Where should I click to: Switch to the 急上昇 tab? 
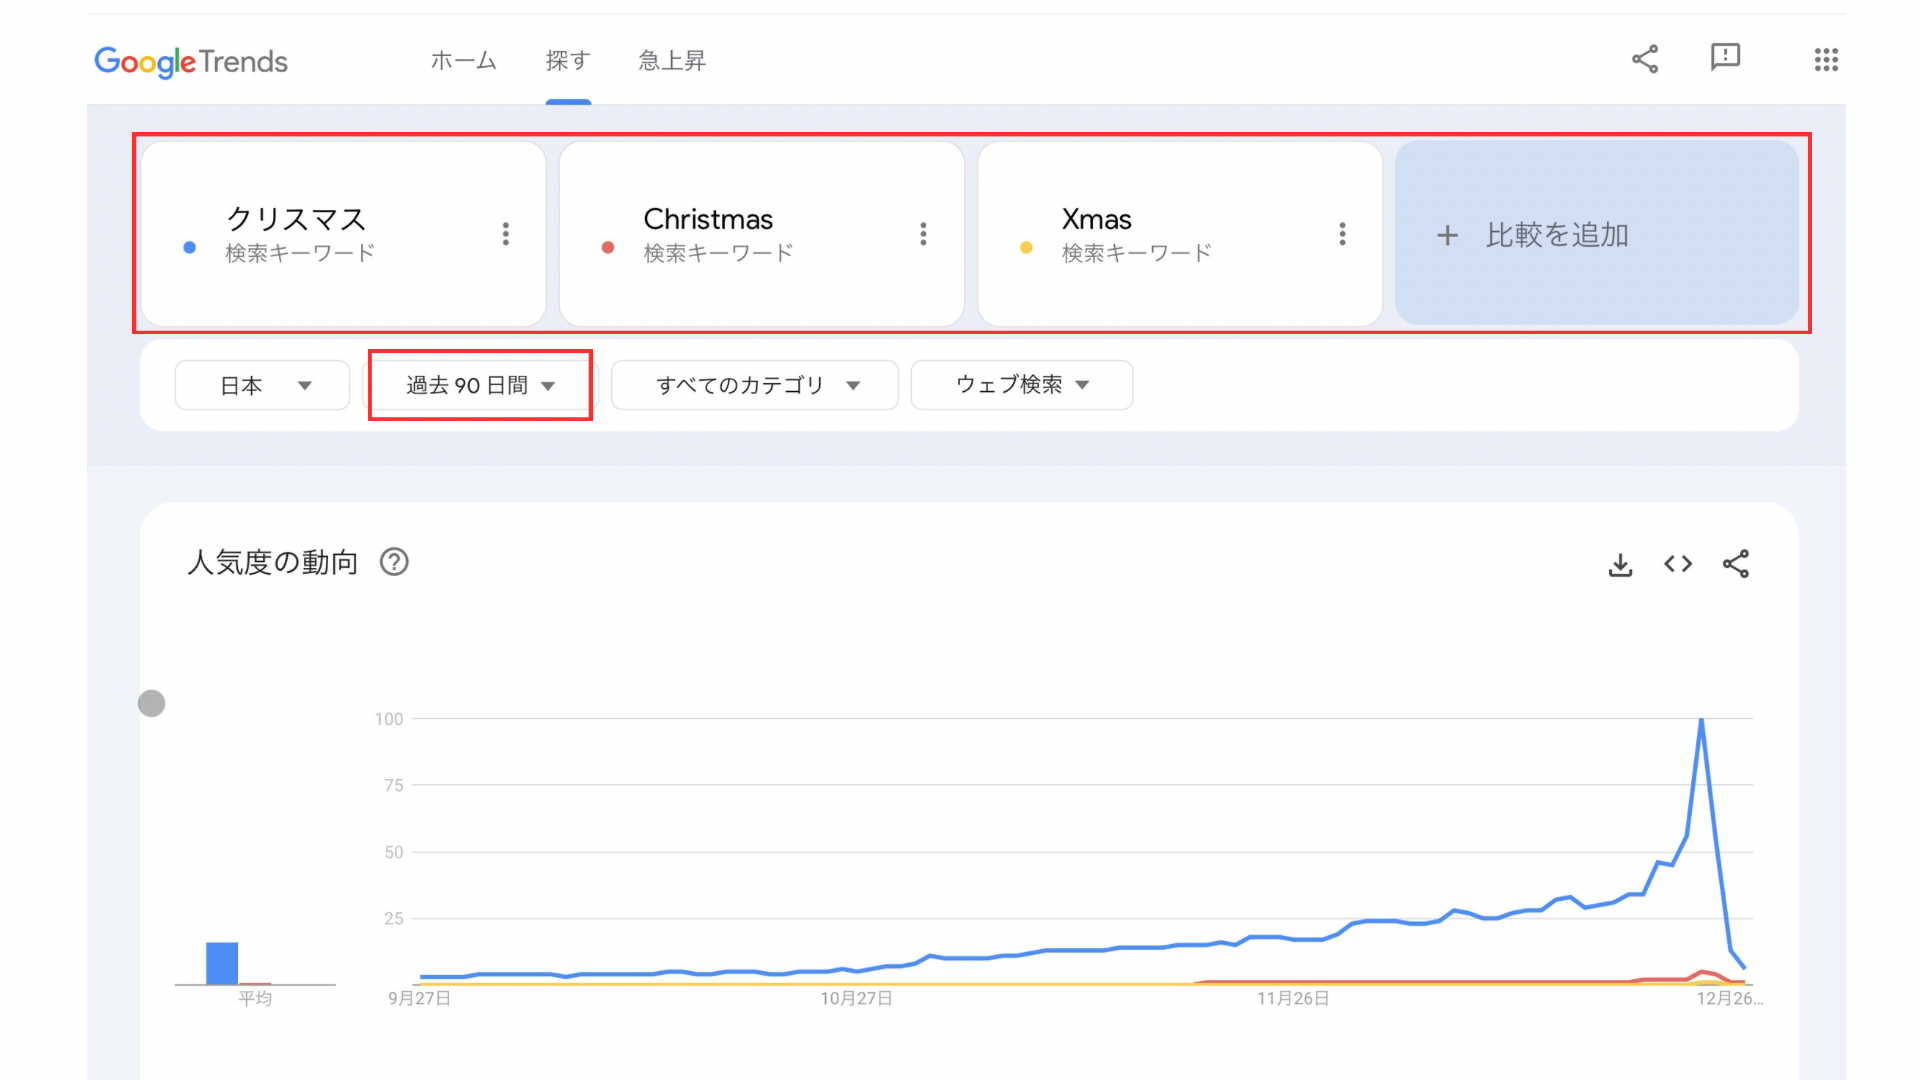[x=672, y=61]
